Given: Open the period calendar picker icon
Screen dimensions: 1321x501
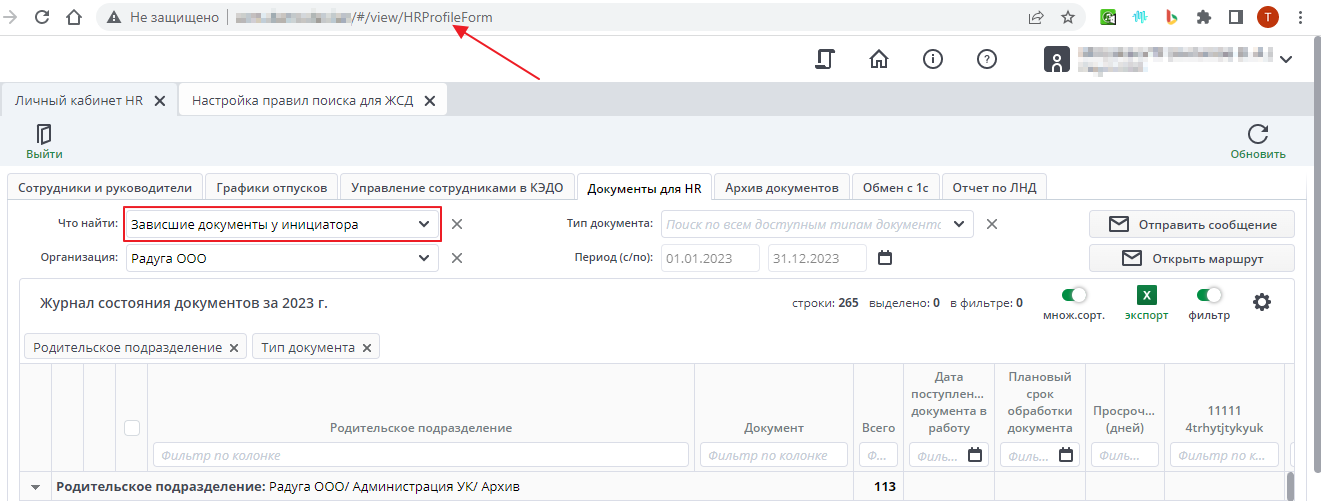Looking at the screenshot, I should 884,258.
